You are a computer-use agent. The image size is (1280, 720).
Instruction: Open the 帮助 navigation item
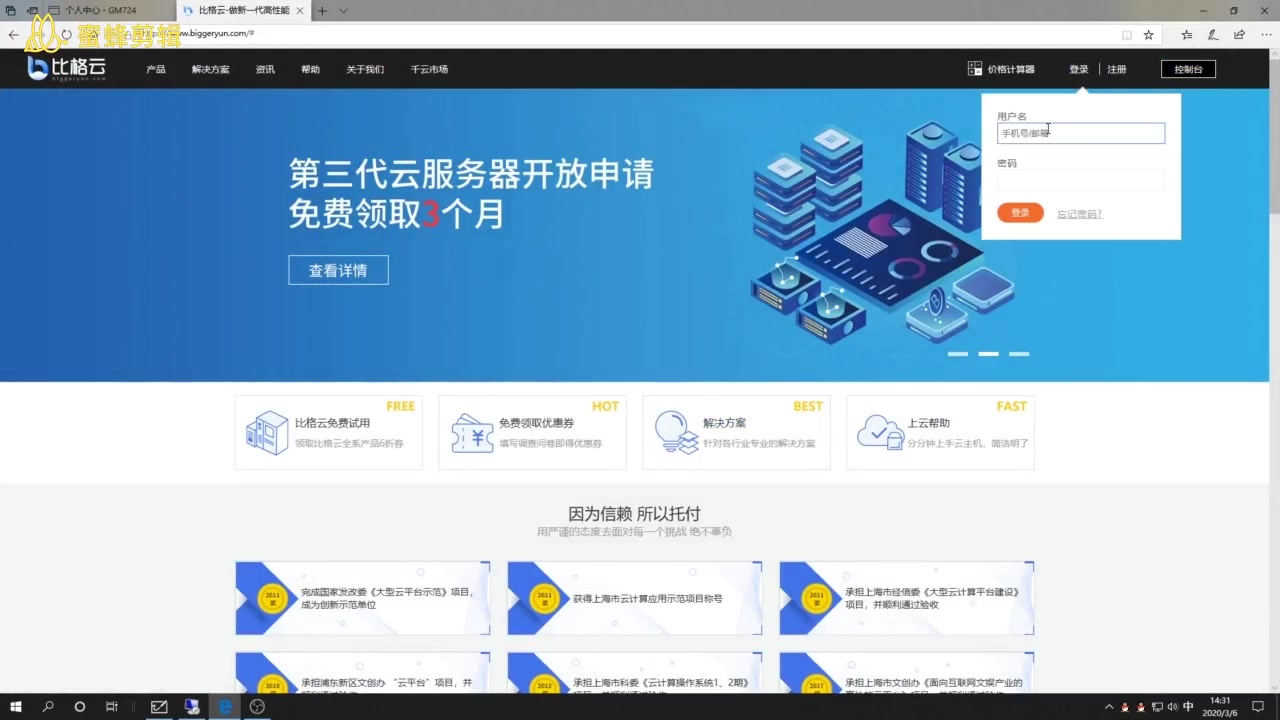click(311, 69)
